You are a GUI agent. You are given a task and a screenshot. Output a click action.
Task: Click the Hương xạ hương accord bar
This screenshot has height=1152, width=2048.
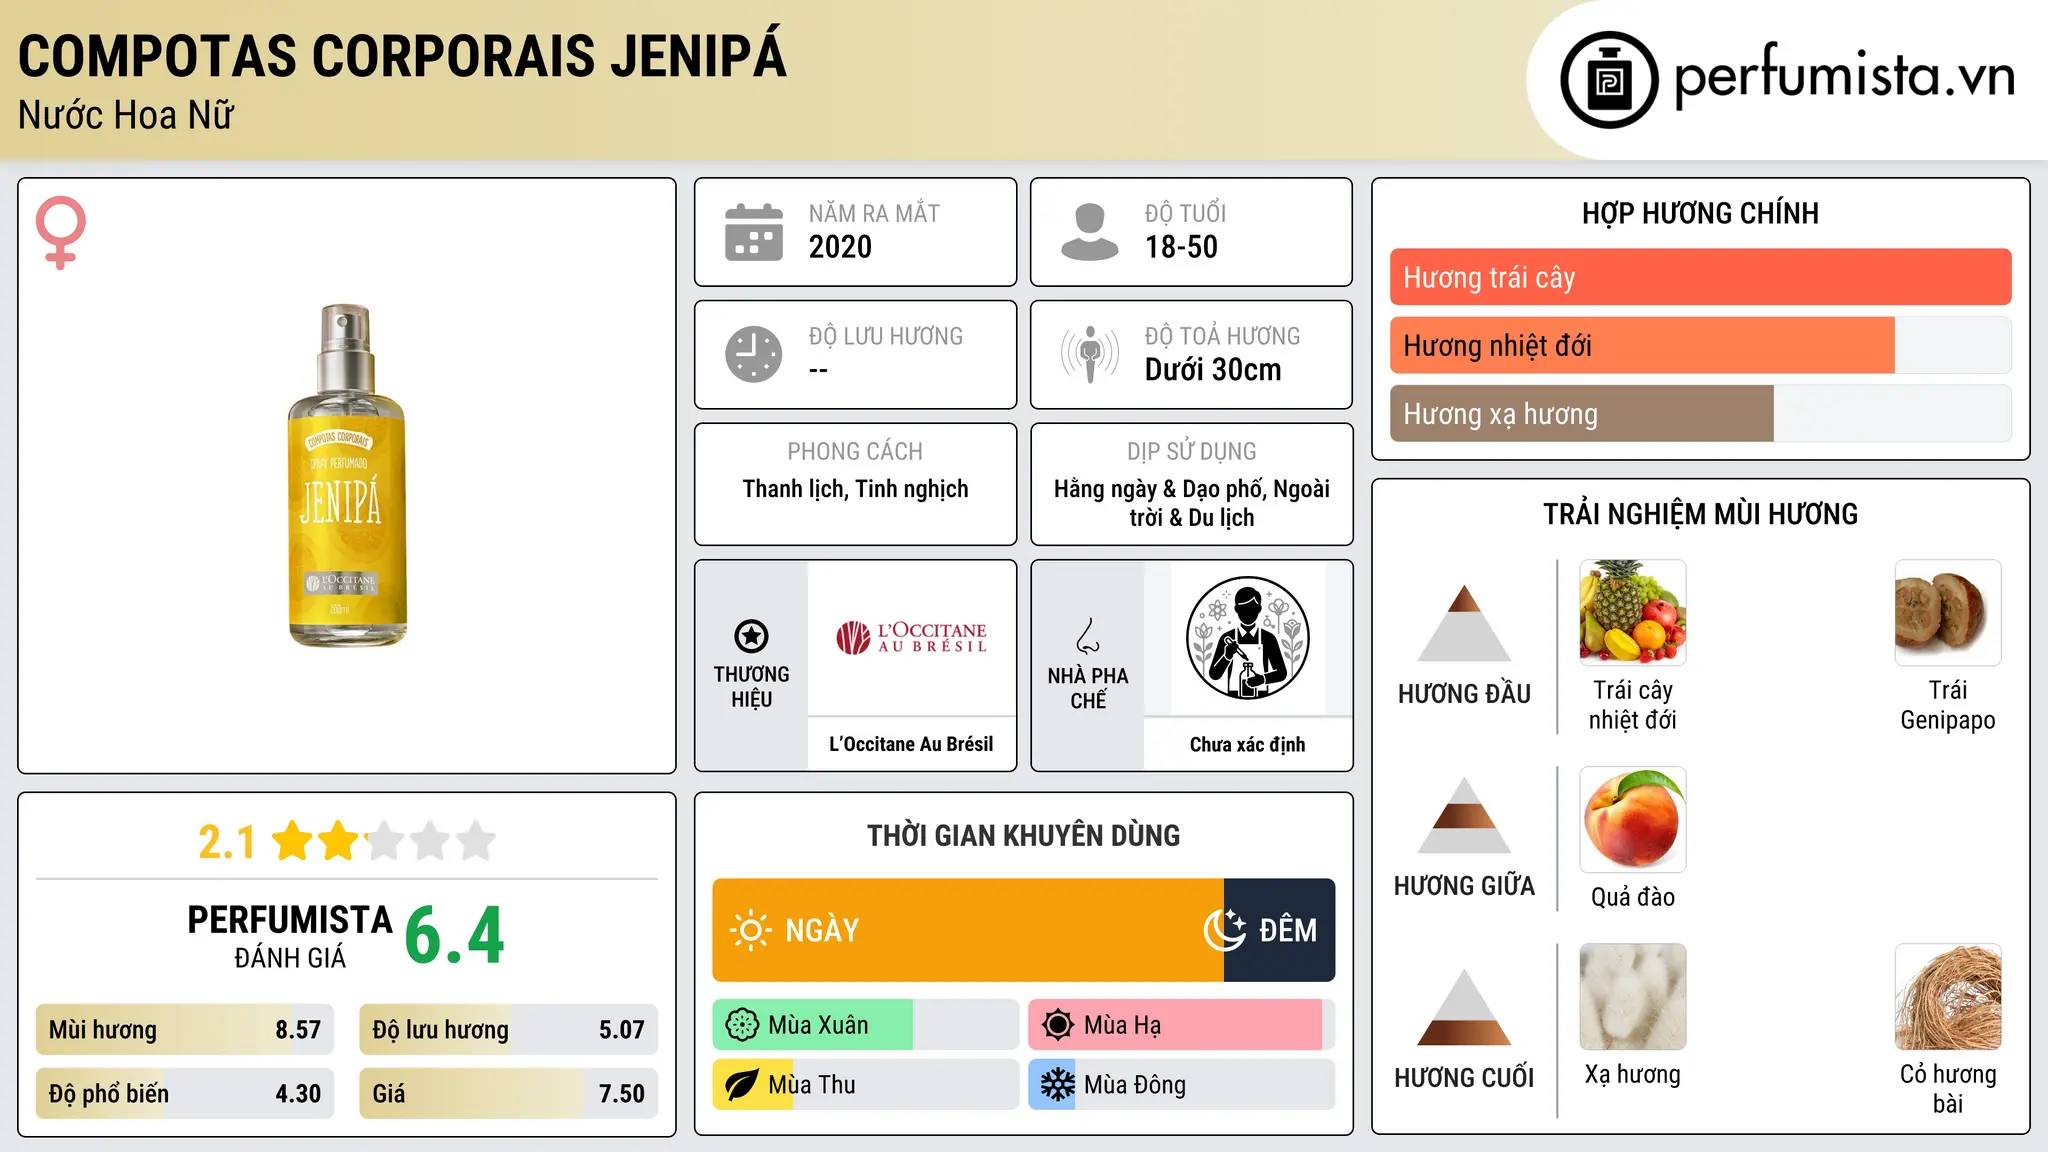click(1700, 413)
